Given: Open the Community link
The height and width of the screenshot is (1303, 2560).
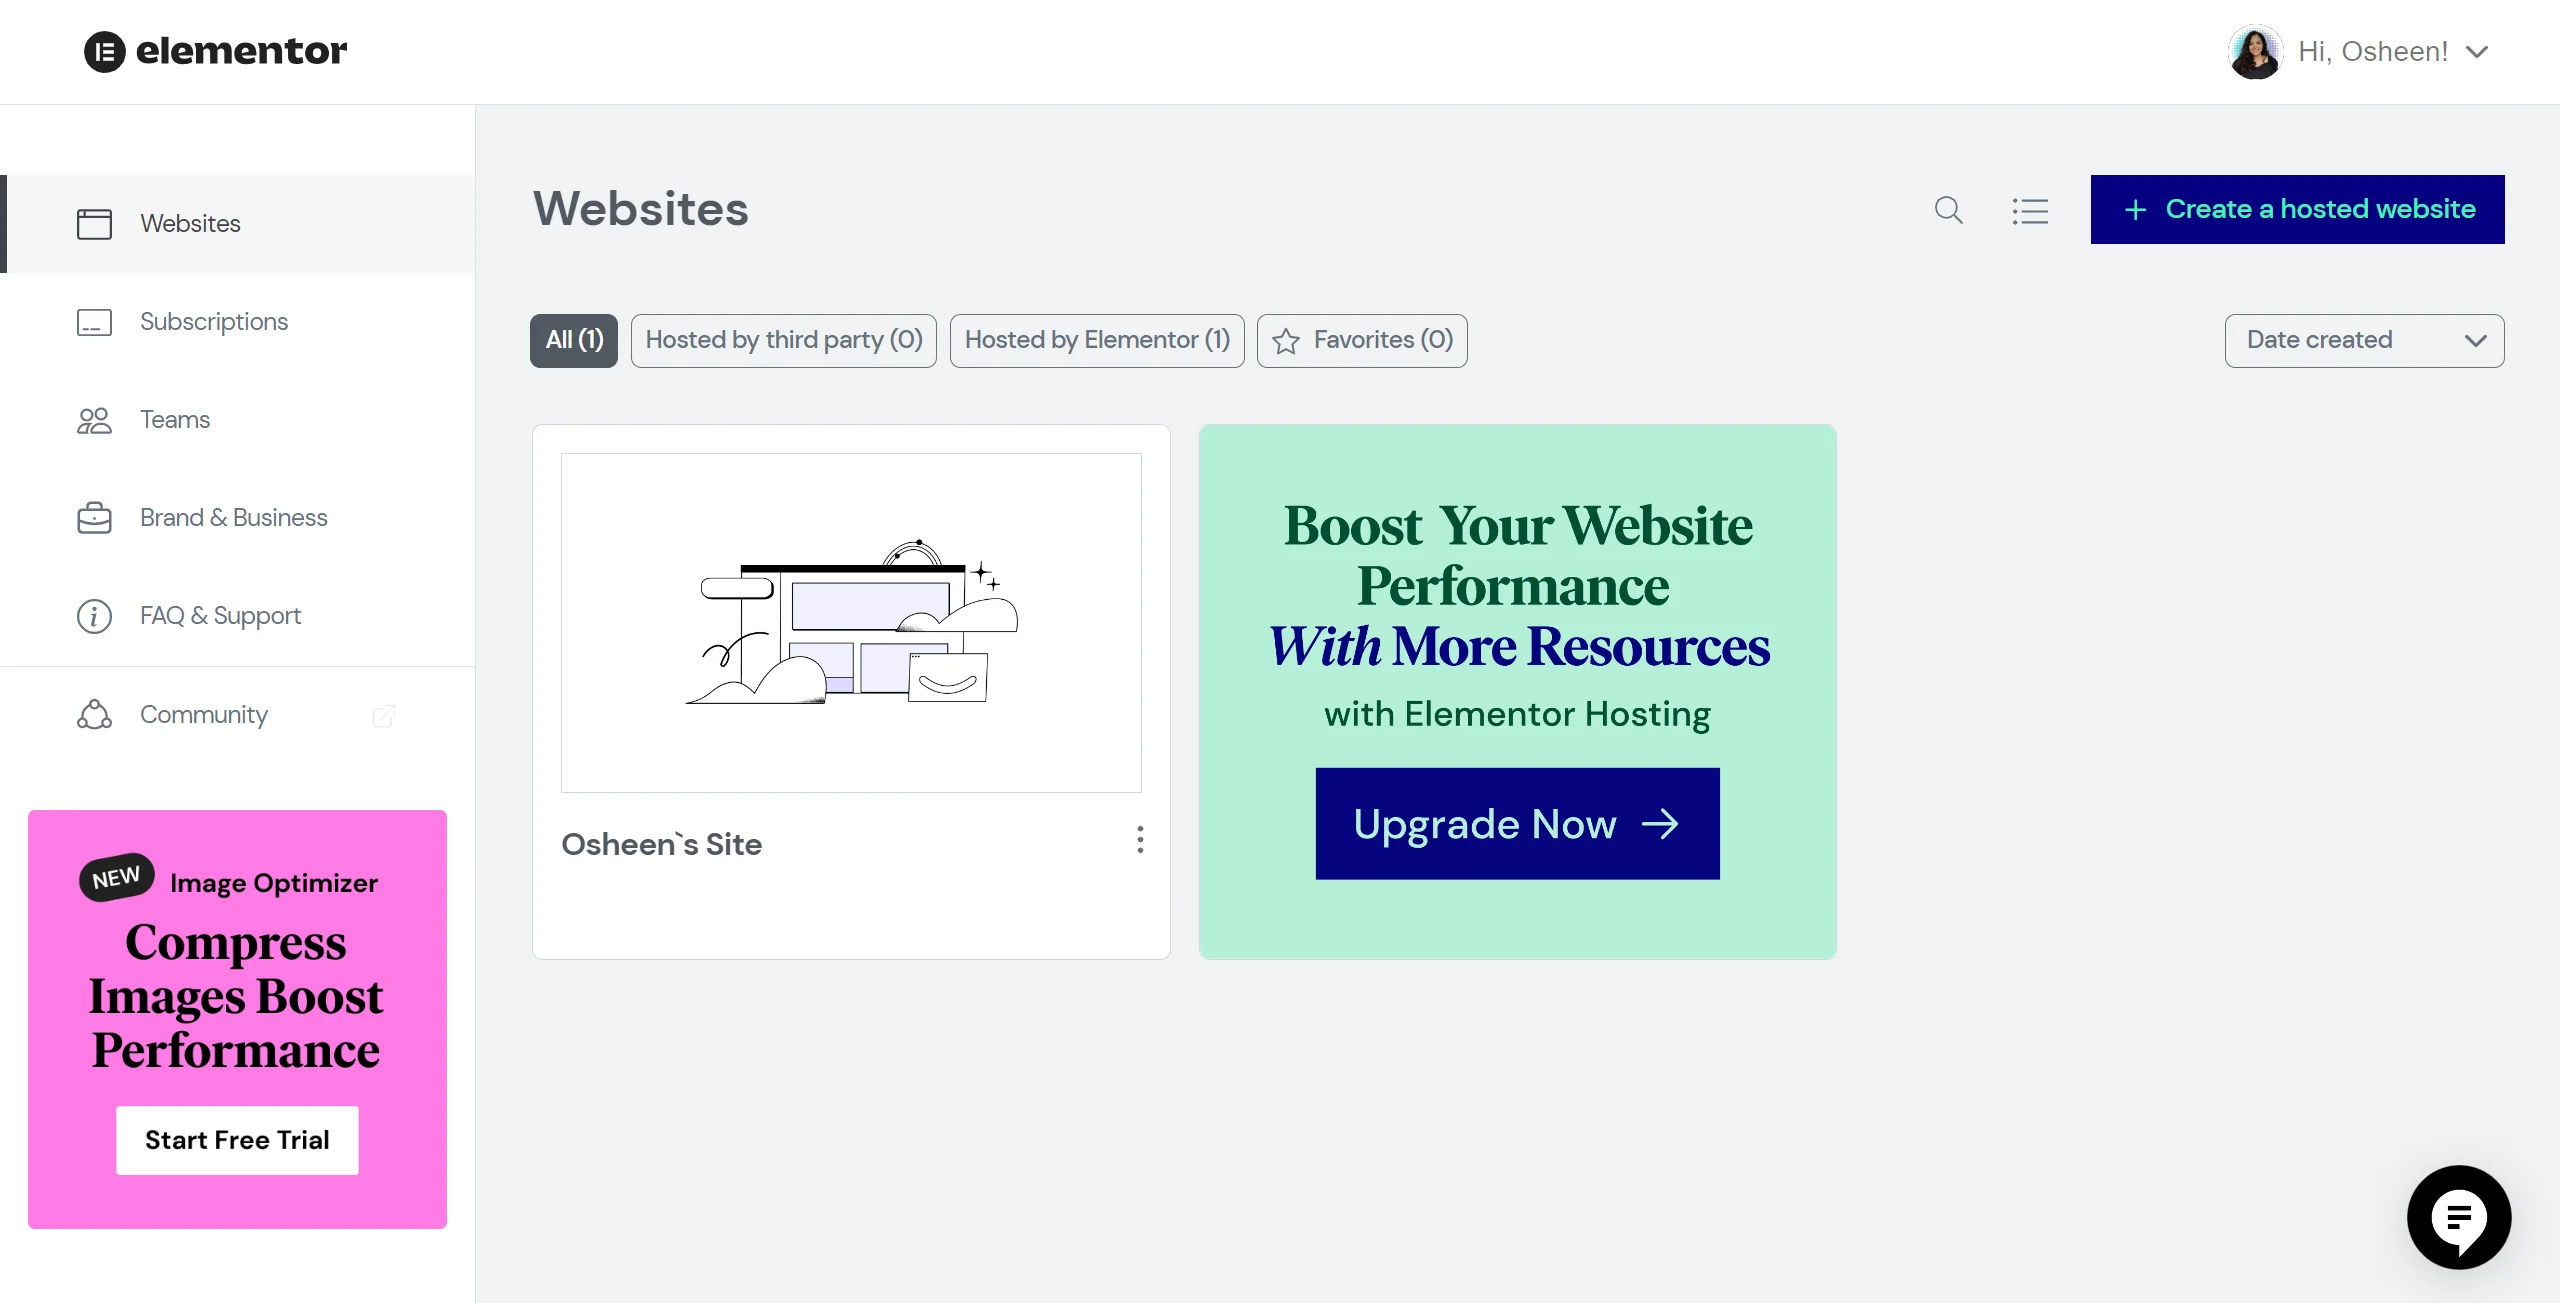Looking at the screenshot, I should click(238, 714).
